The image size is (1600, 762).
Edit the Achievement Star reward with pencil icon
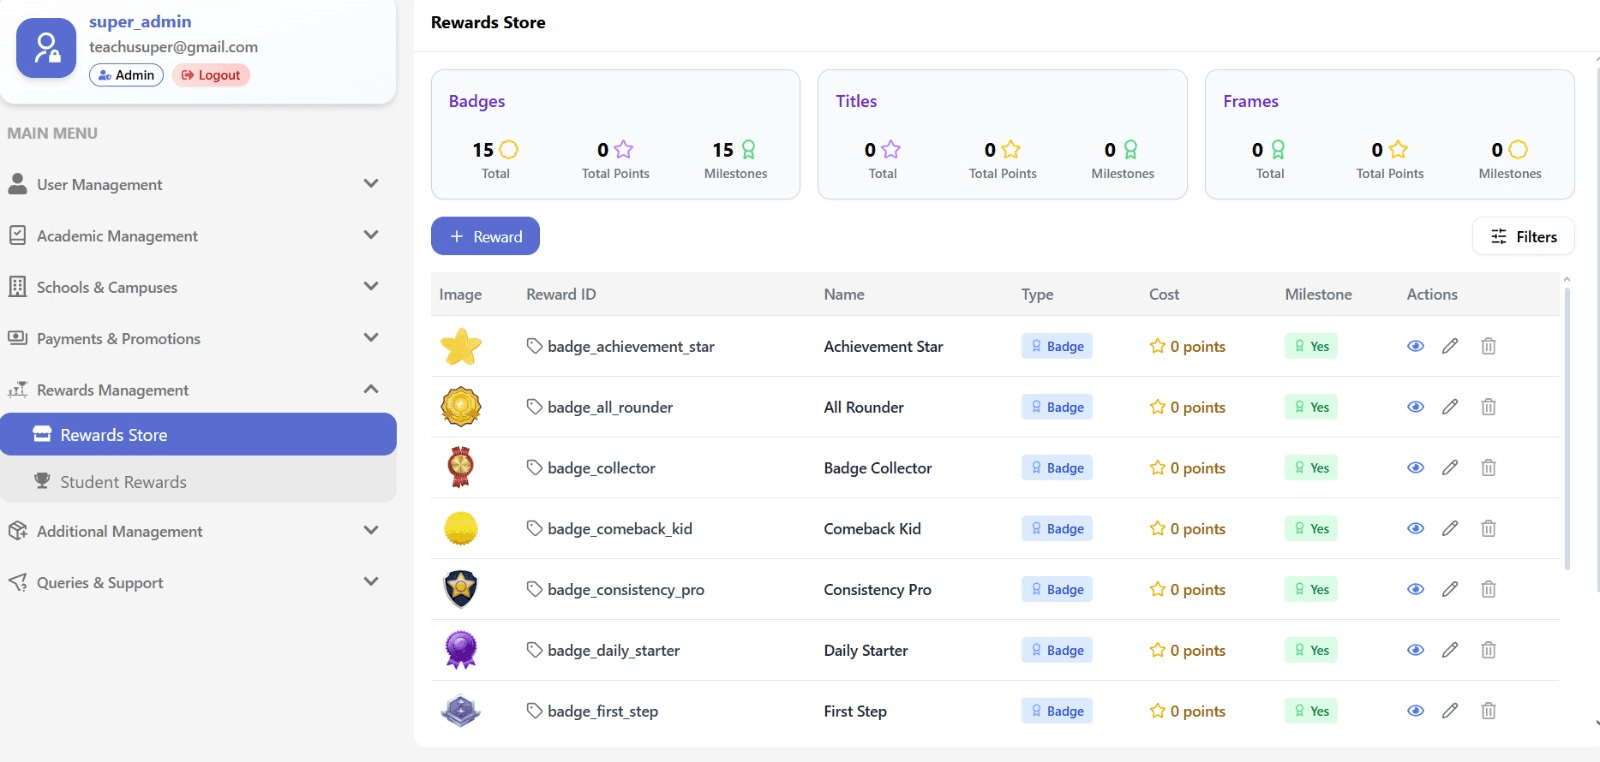(1450, 346)
